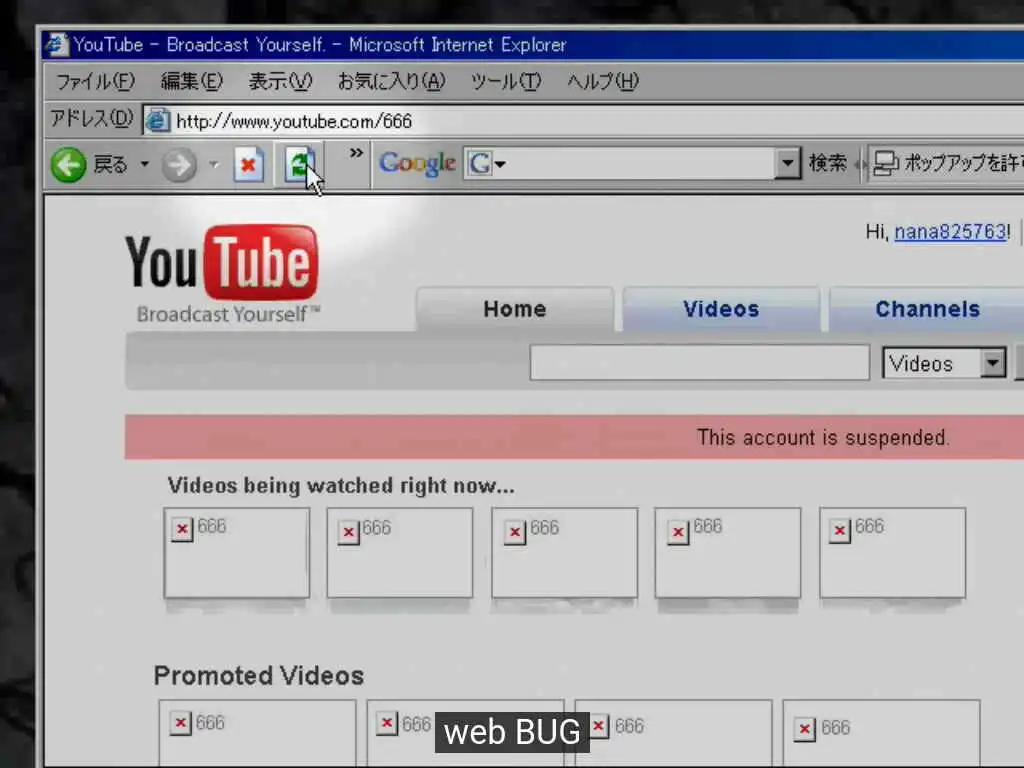Click the page icon in the address bar
This screenshot has width=1024, height=768.
pos(157,121)
